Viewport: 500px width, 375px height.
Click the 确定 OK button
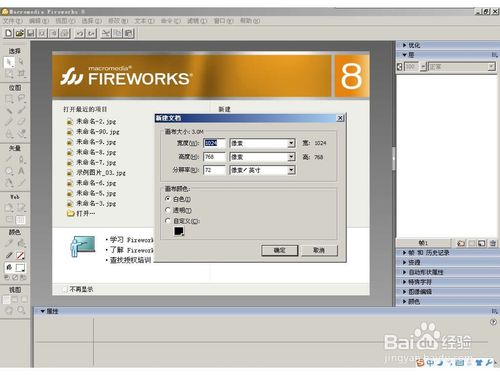pos(279,250)
